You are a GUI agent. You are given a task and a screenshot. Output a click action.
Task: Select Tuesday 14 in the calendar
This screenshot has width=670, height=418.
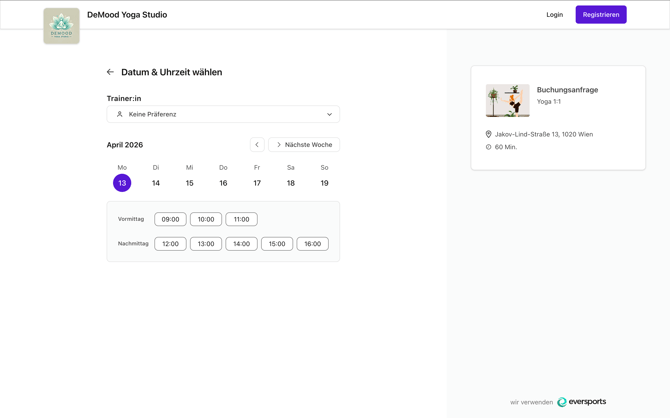(156, 183)
